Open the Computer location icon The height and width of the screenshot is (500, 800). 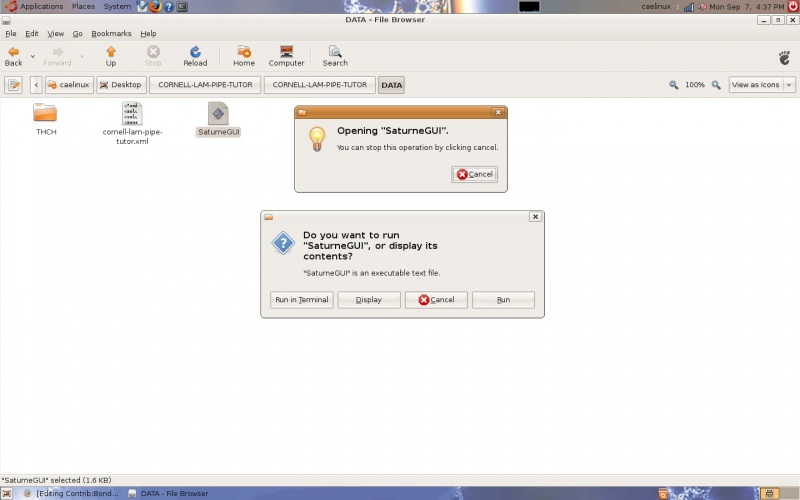(x=286, y=55)
